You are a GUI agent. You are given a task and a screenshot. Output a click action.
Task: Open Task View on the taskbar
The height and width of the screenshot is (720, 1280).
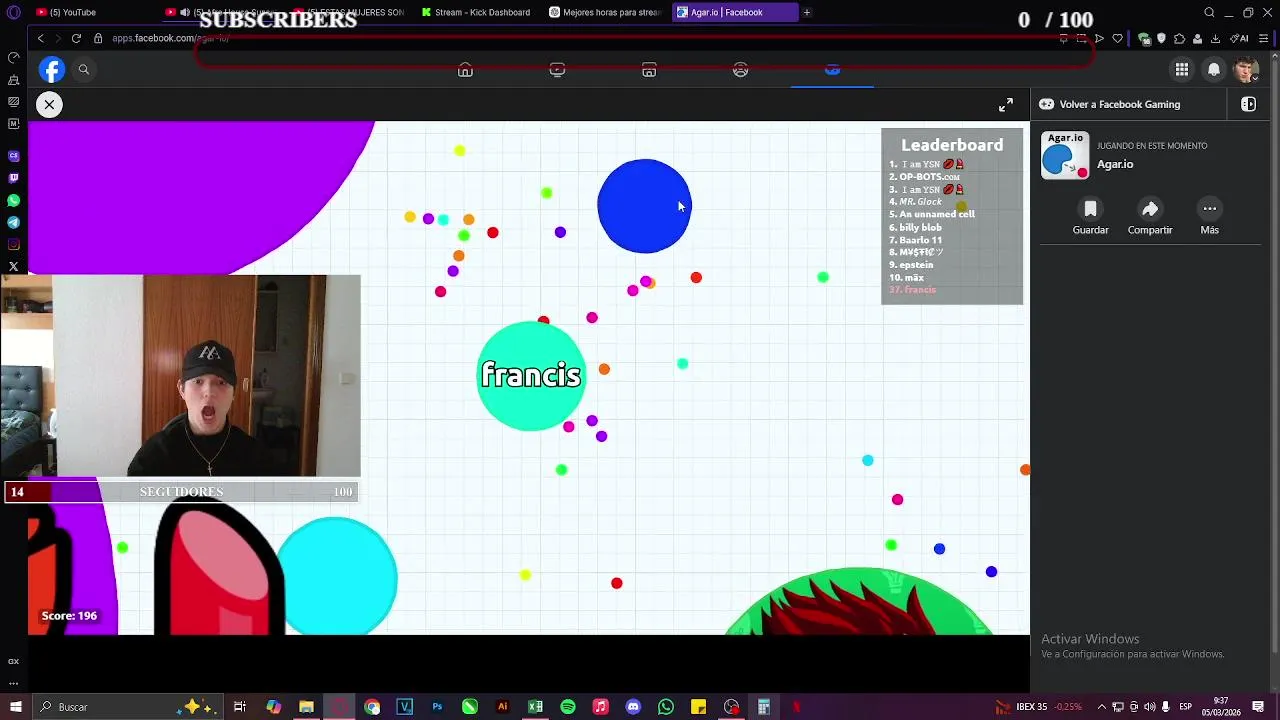click(x=240, y=707)
